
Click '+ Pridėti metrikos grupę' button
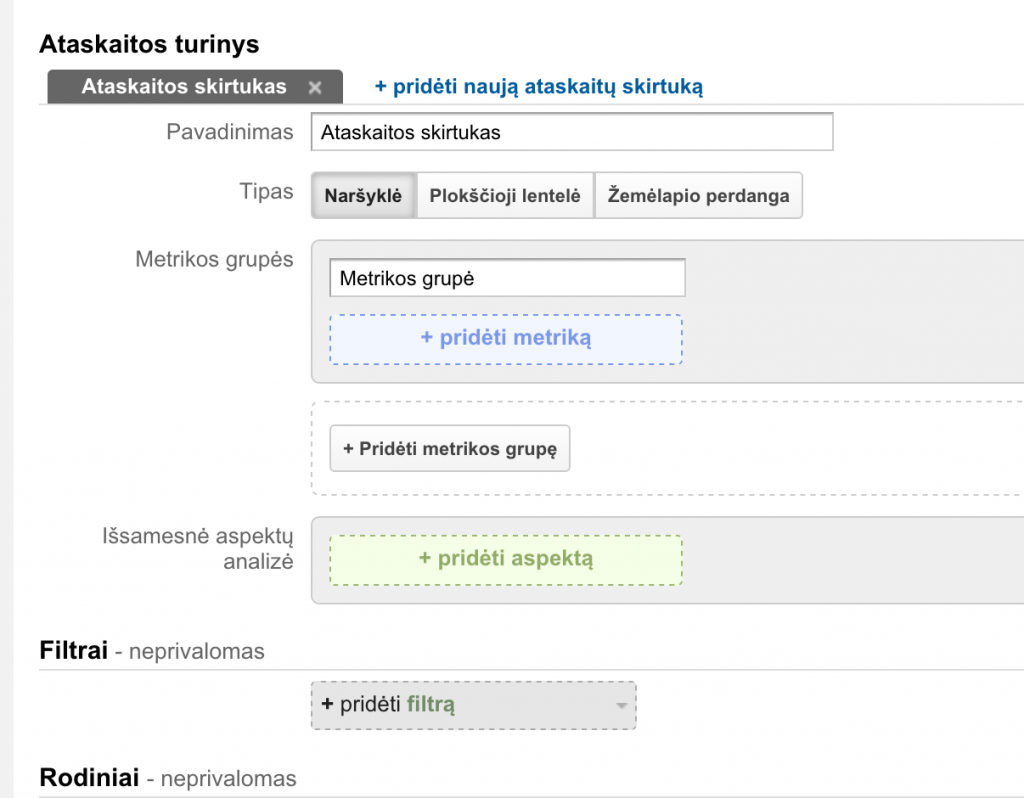pos(449,449)
